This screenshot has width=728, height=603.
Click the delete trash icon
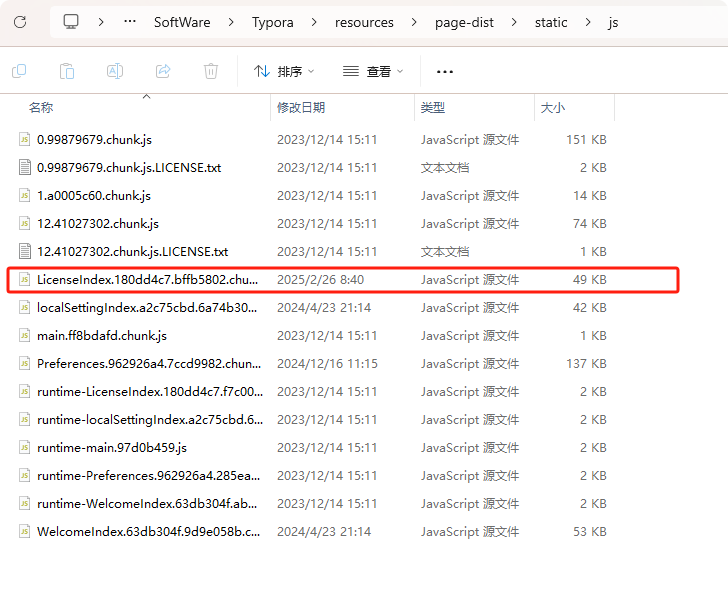tap(211, 71)
